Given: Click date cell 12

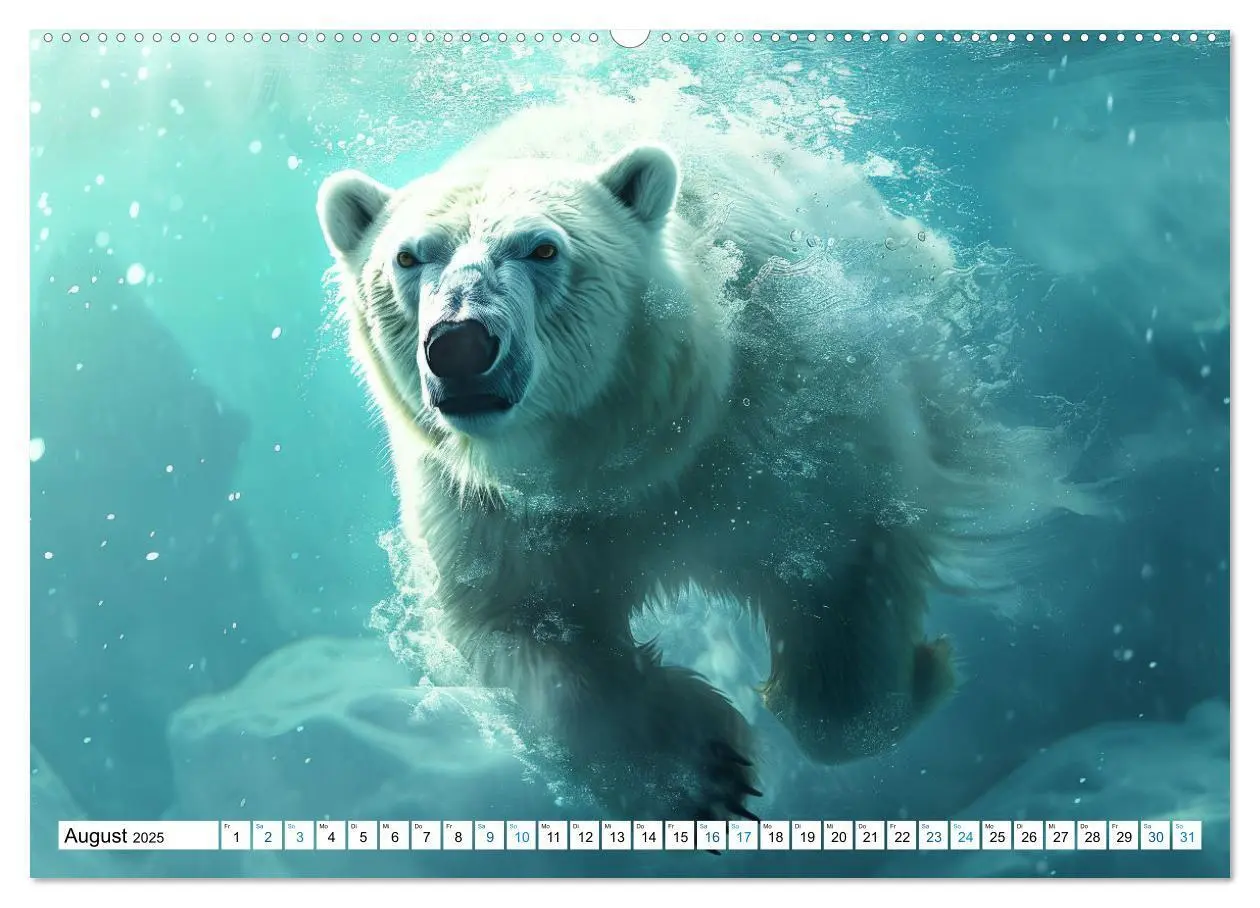Looking at the screenshot, I should coord(584,836).
